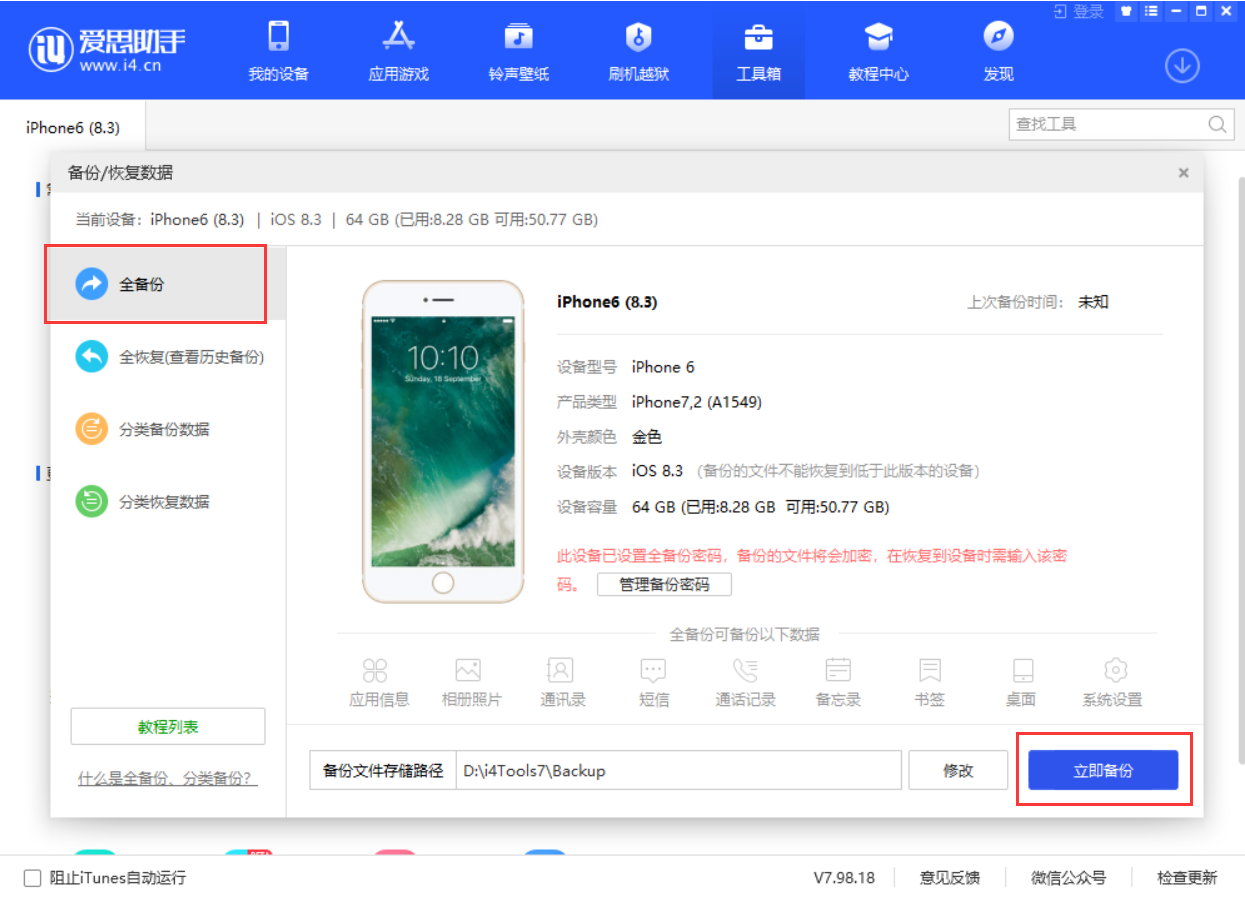The image size is (1245, 899).
Task: Click inside the 查找工具 search field
Action: pyautogui.click(x=1110, y=123)
